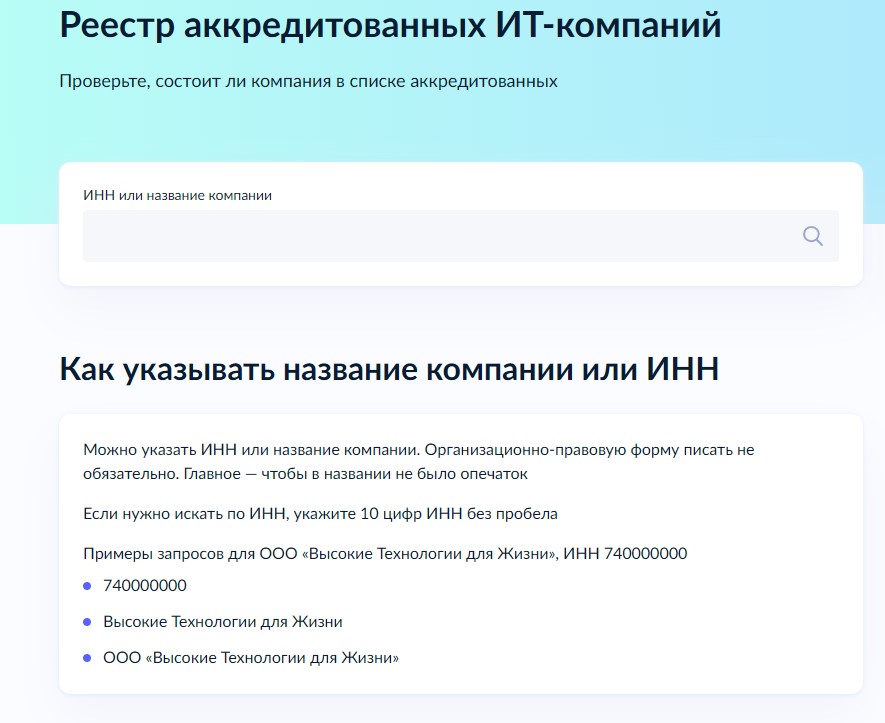Focus the INN or company name input

461,236
